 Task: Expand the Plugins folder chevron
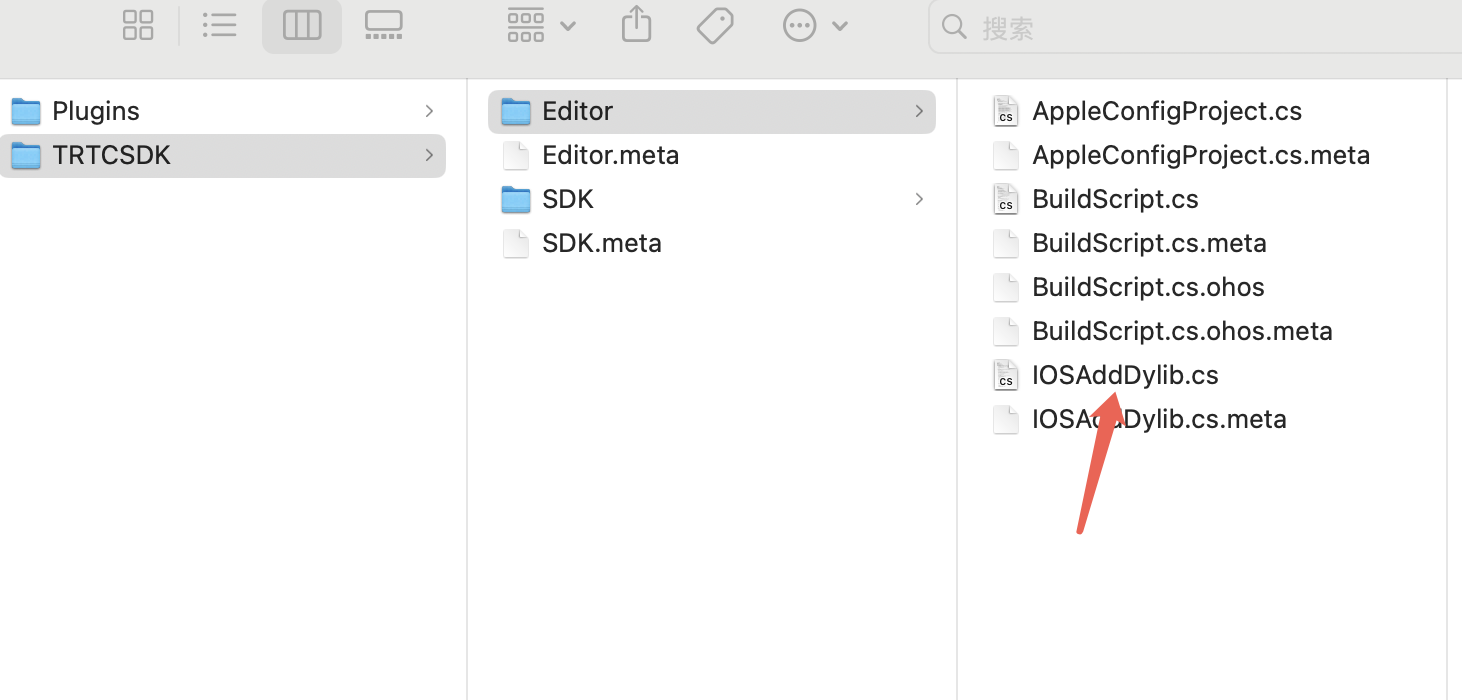click(x=429, y=111)
